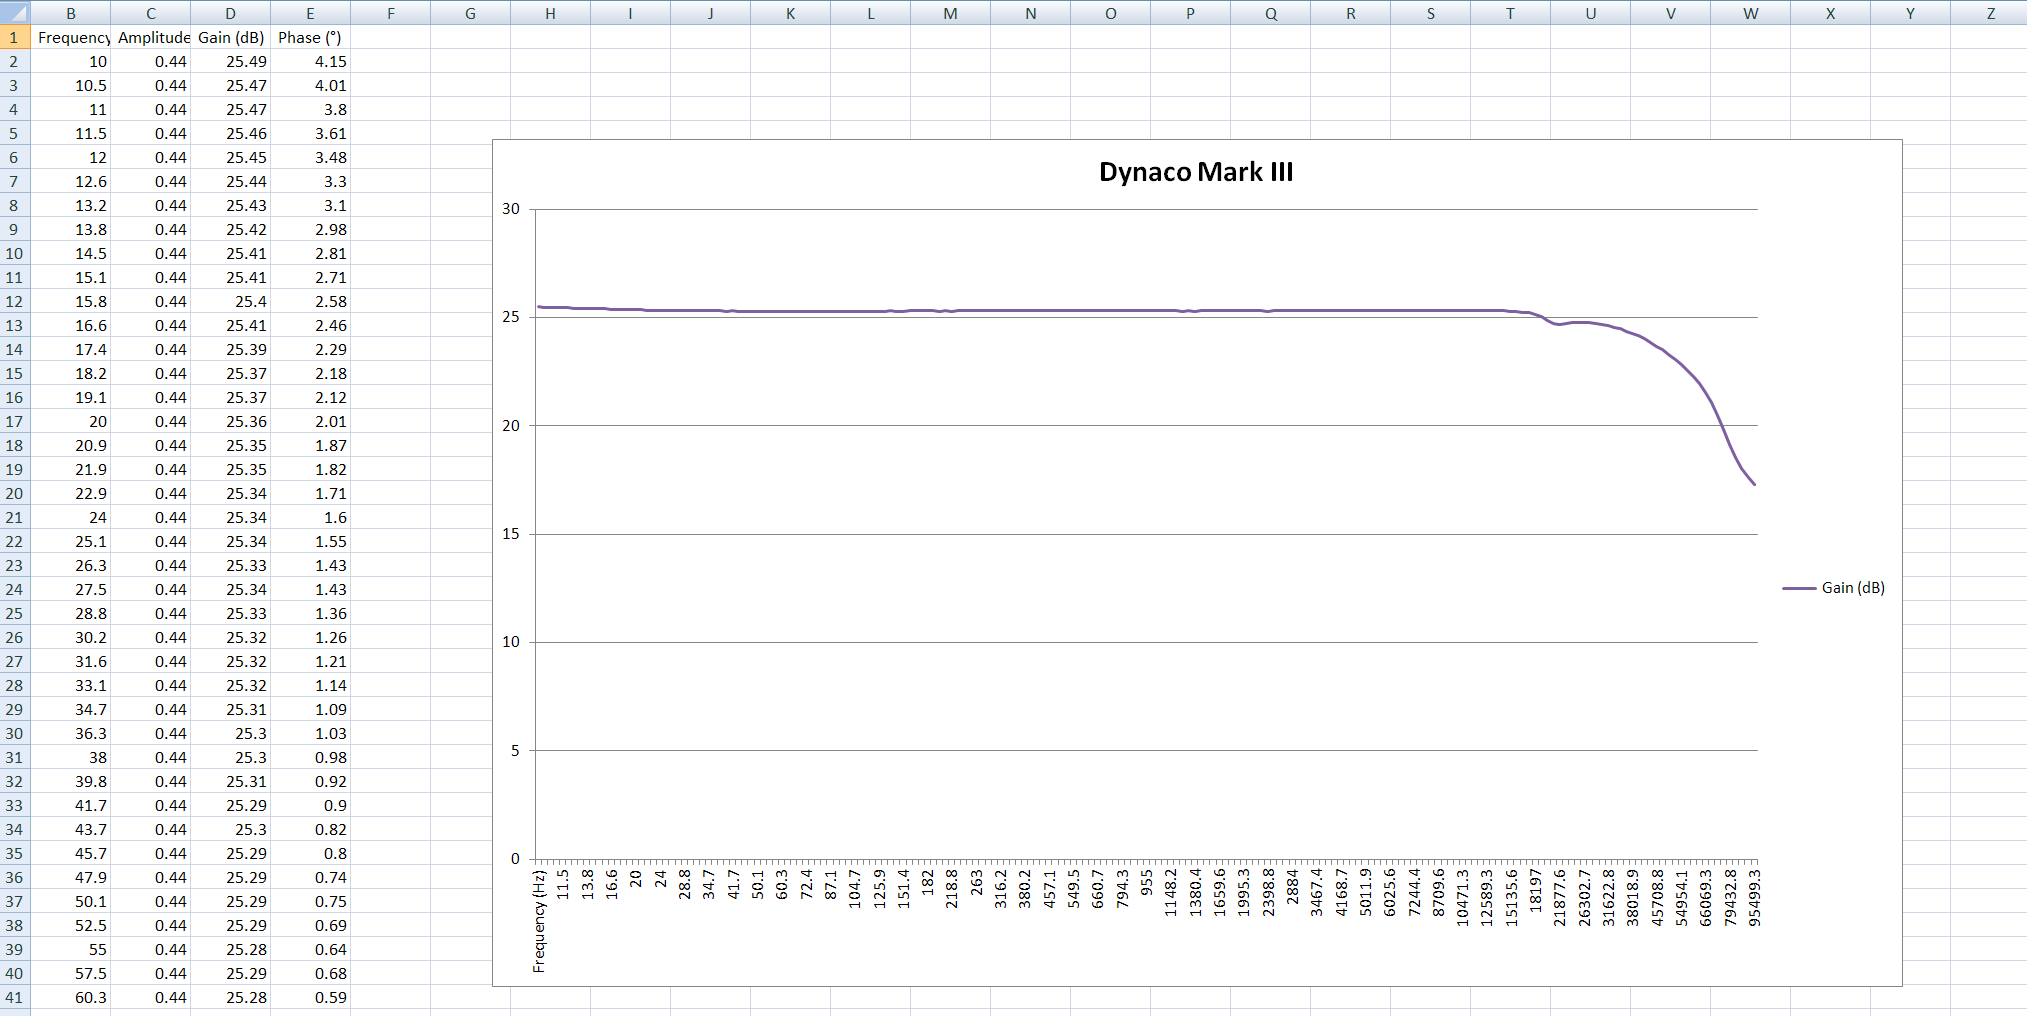Select row 41 header
The height and width of the screenshot is (1016, 2027).
tap(14, 997)
